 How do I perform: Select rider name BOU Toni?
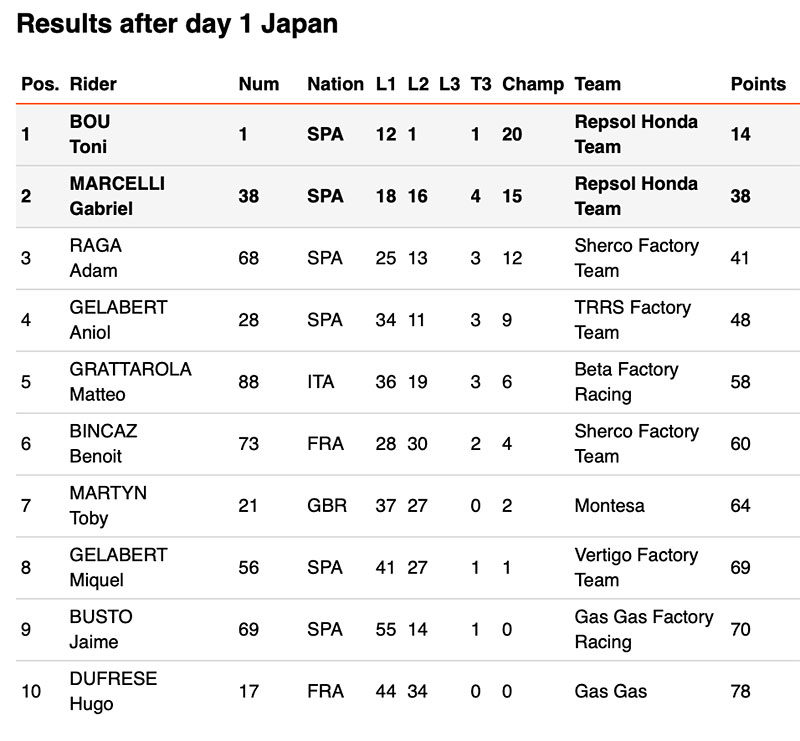pos(90,134)
